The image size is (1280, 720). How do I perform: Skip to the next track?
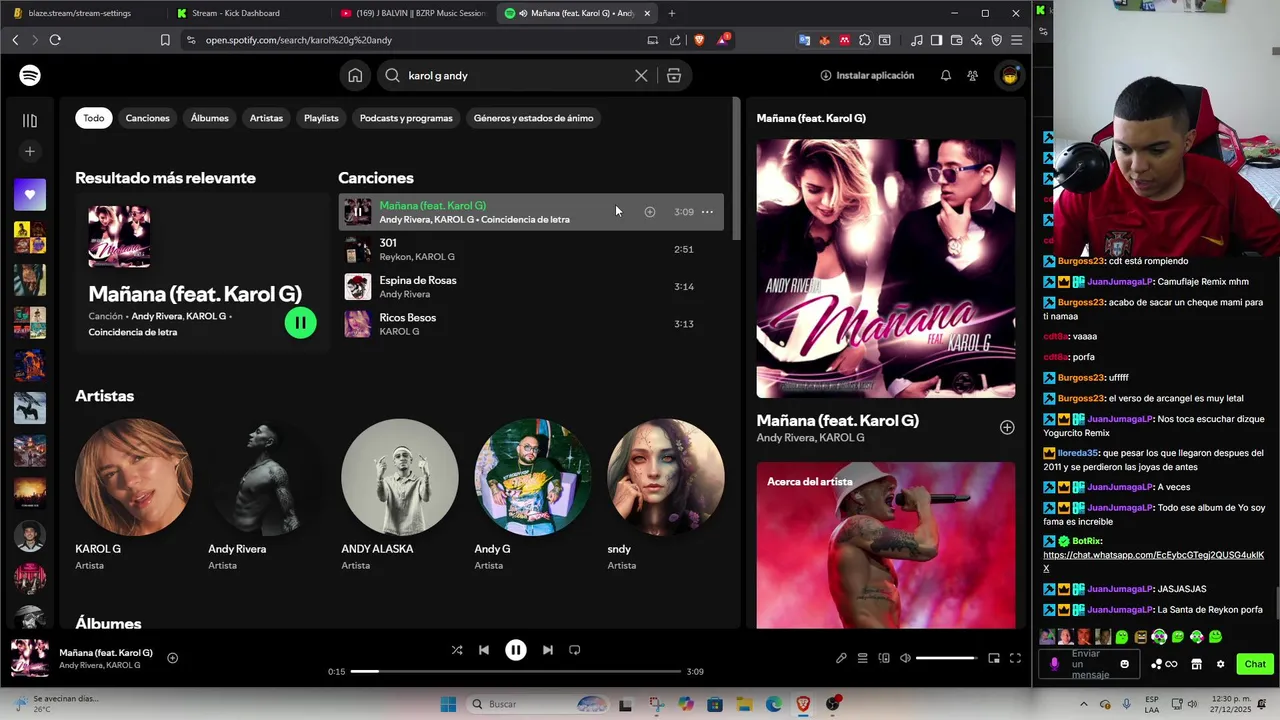[x=547, y=650]
